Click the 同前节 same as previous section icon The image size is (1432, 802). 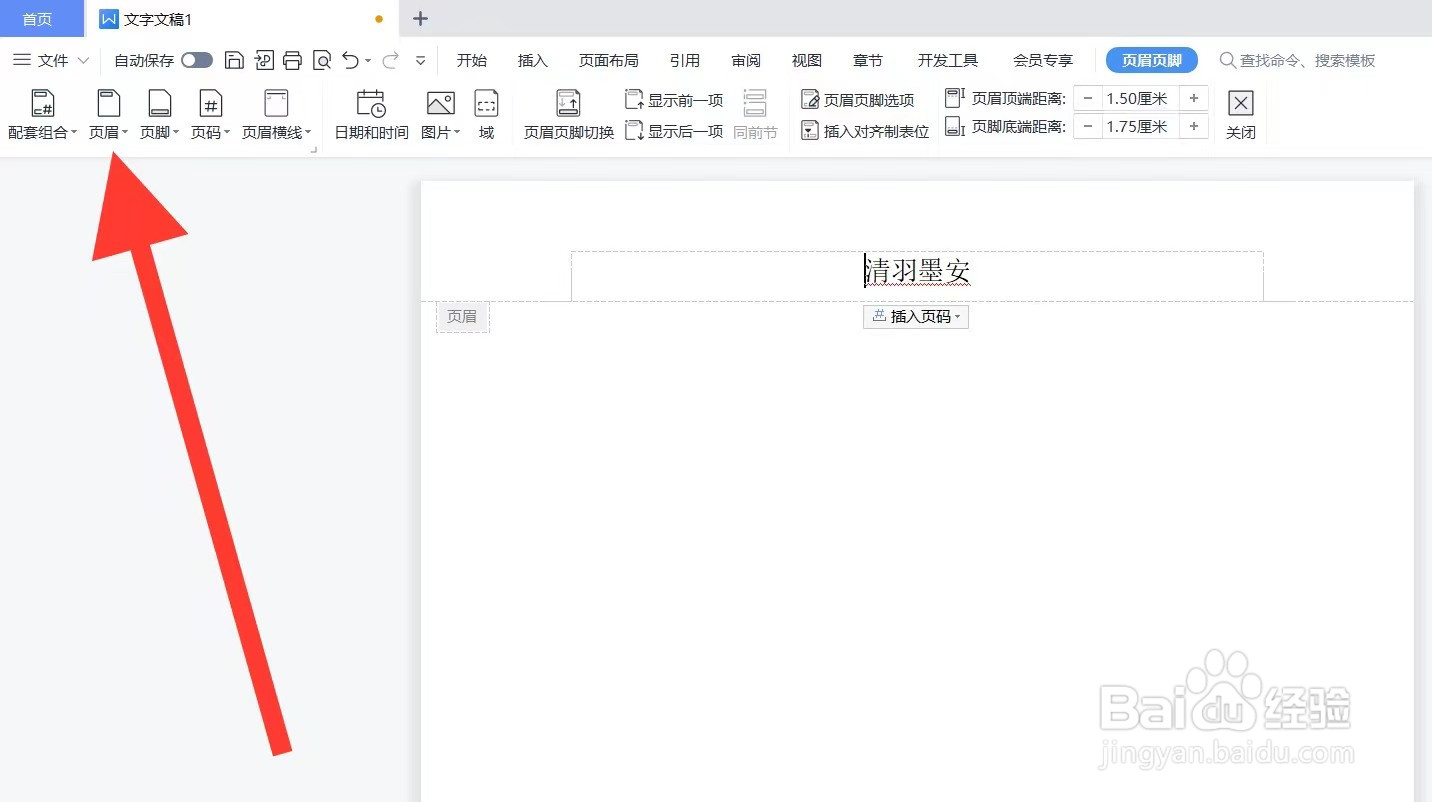(x=755, y=103)
